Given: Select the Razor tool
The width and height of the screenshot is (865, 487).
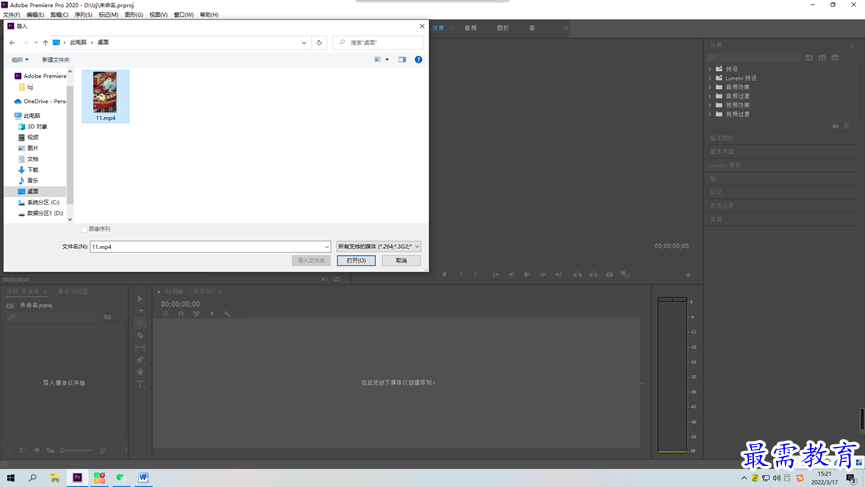Looking at the screenshot, I should pos(140,335).
